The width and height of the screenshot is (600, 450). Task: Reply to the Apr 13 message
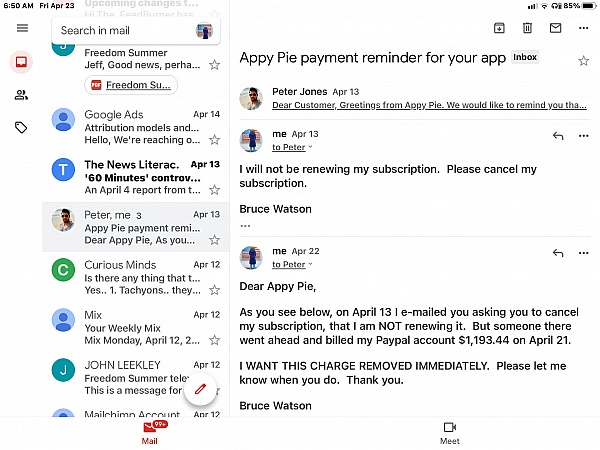pyautogui.click(x=558, y=136)
